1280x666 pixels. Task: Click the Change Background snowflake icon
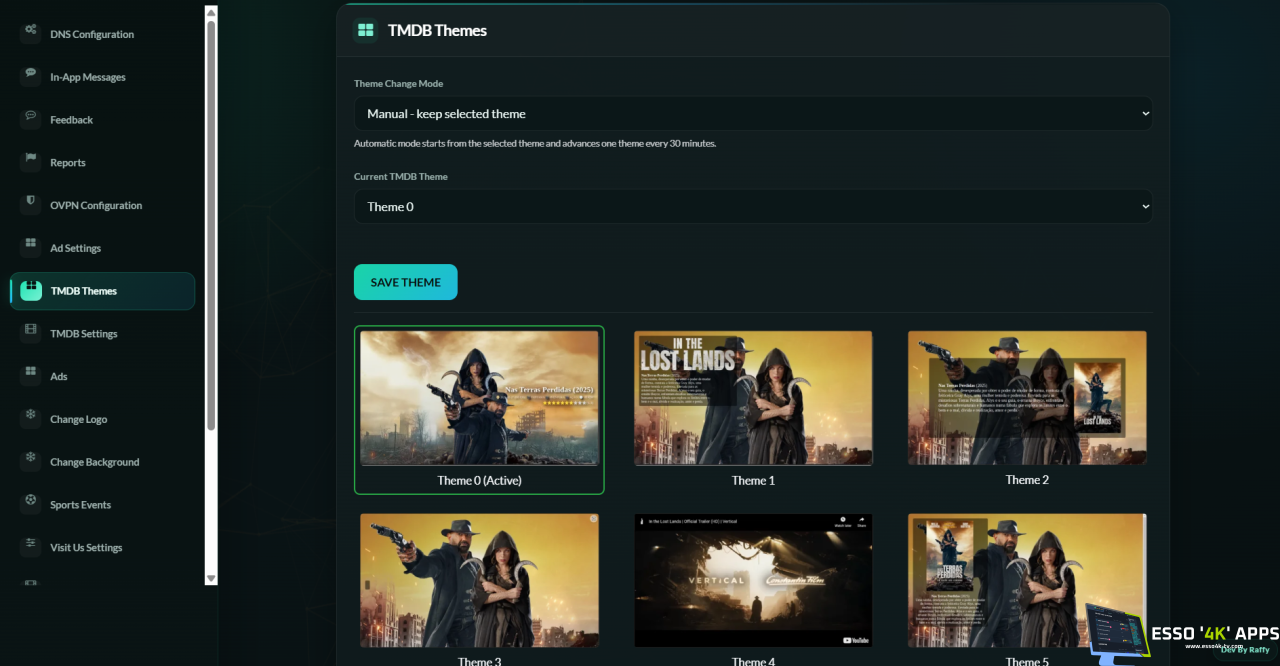pyautogui.click(x=31, y=459)
